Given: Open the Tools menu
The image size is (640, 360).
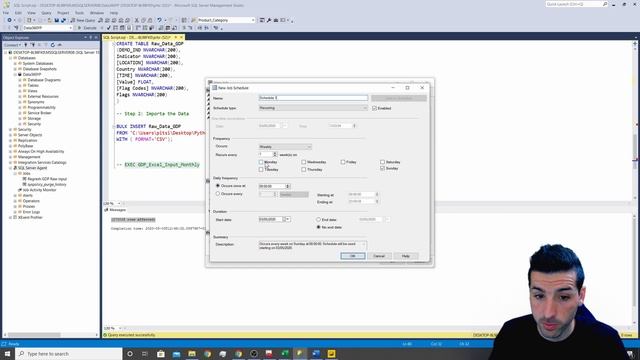Looking at the screenshot, I should pyautogui.click(x=79, y=13).
